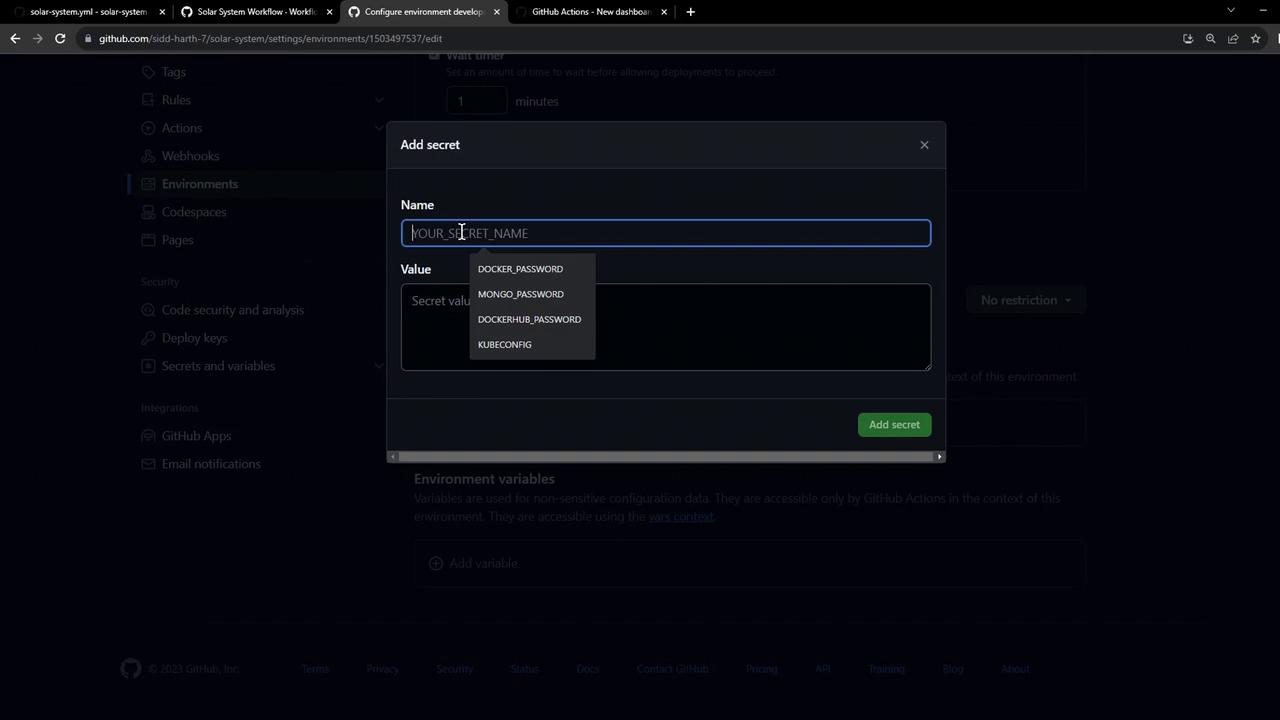Screen dimensions: 1280x720
Task: Click the secret Name input field
Action: [x=666, y=233]
